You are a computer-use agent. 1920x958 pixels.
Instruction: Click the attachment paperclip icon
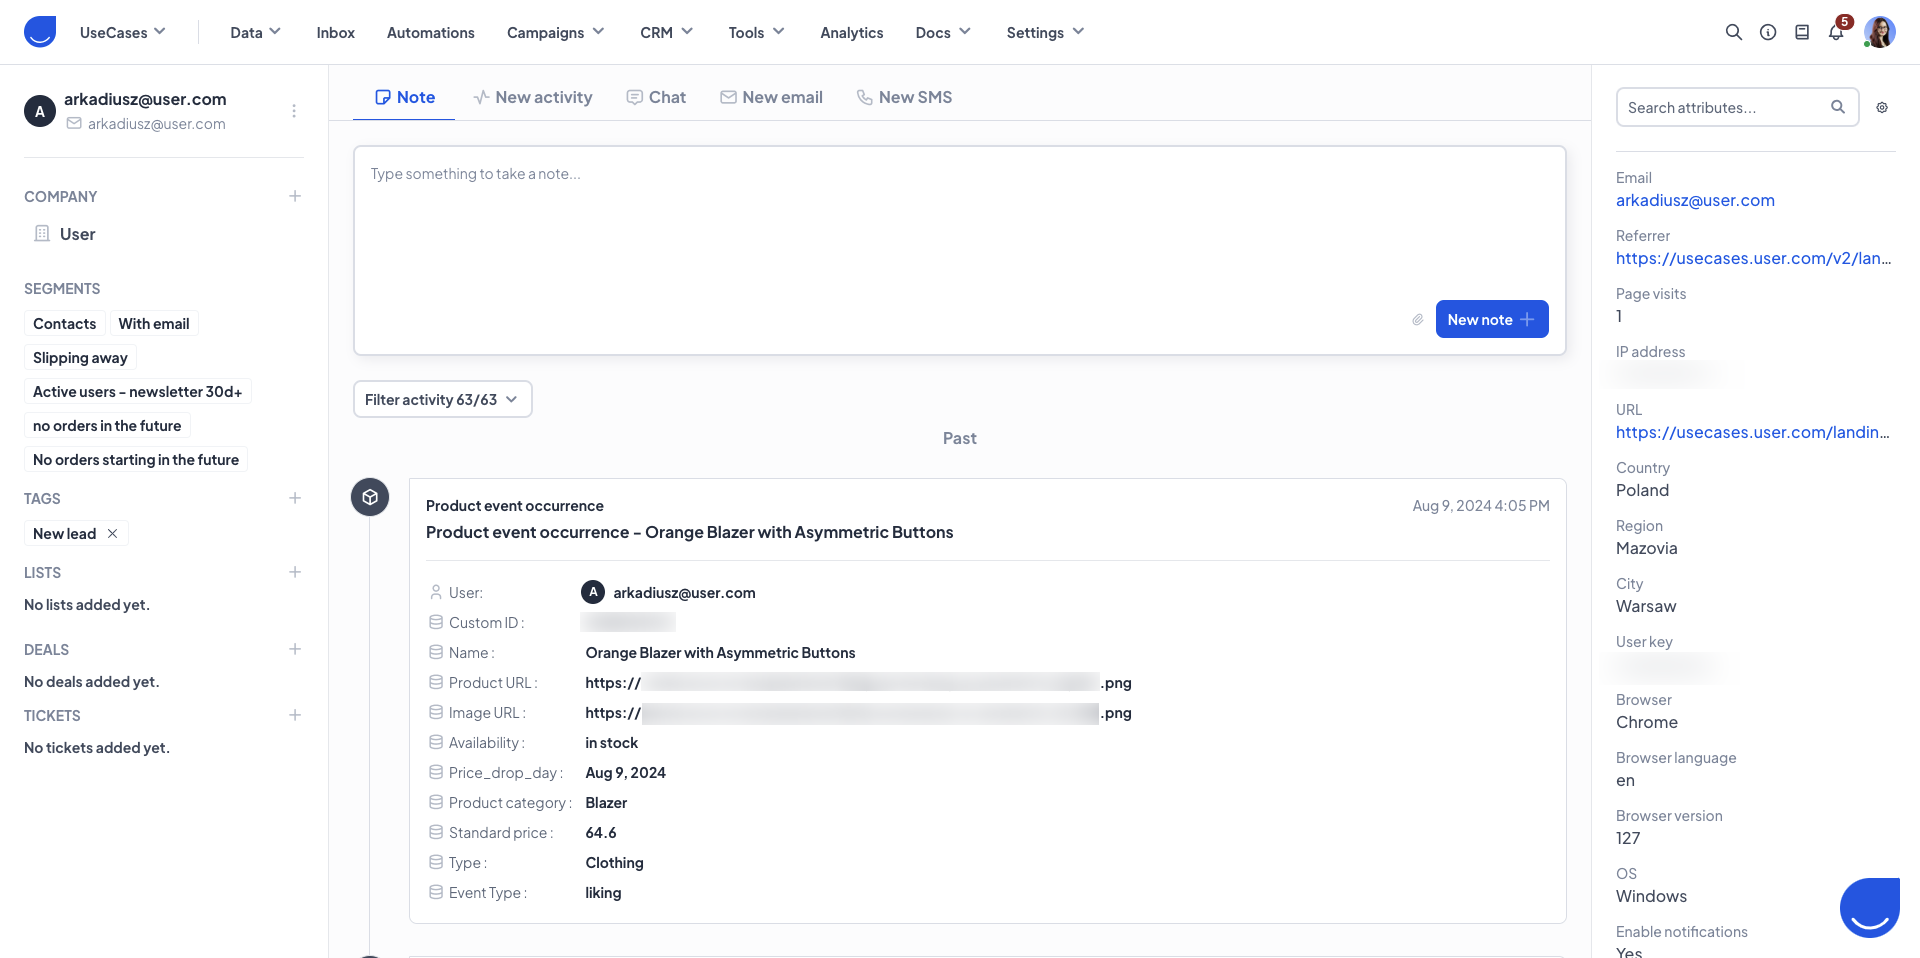pos(1417,320)
